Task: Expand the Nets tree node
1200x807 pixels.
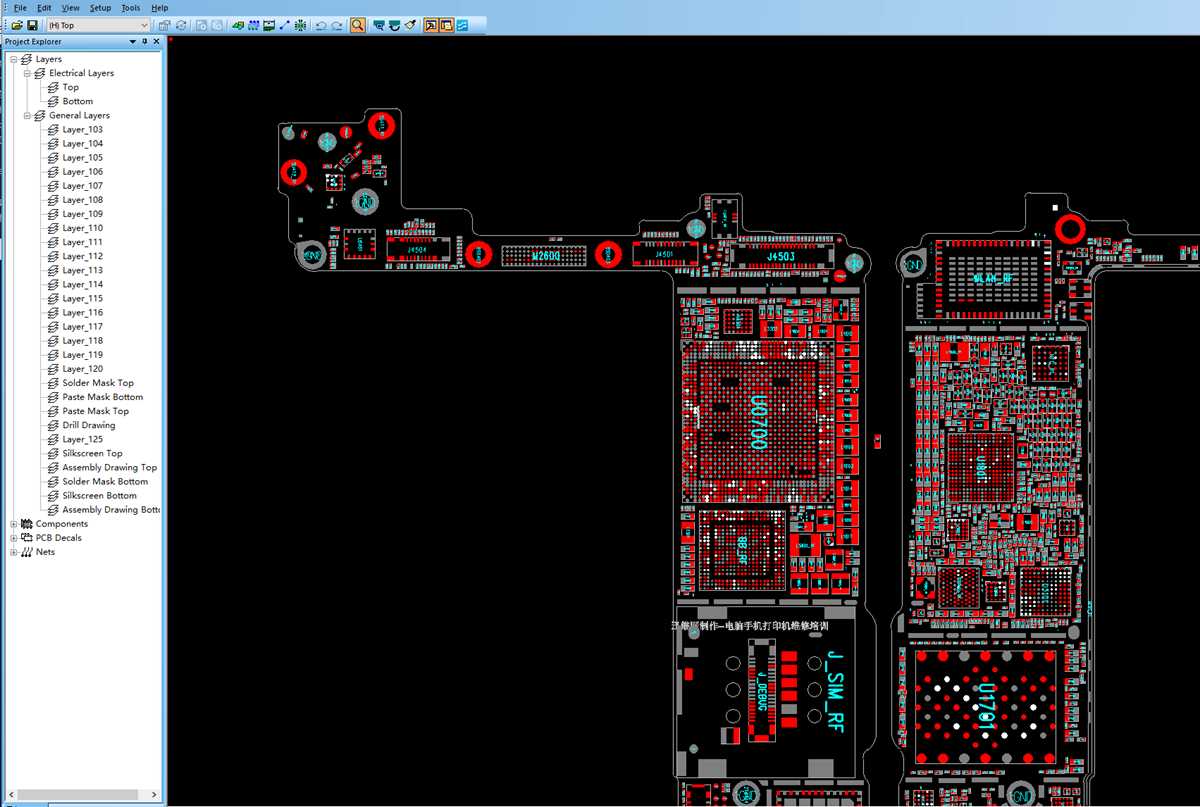Action: coord(14,552)
